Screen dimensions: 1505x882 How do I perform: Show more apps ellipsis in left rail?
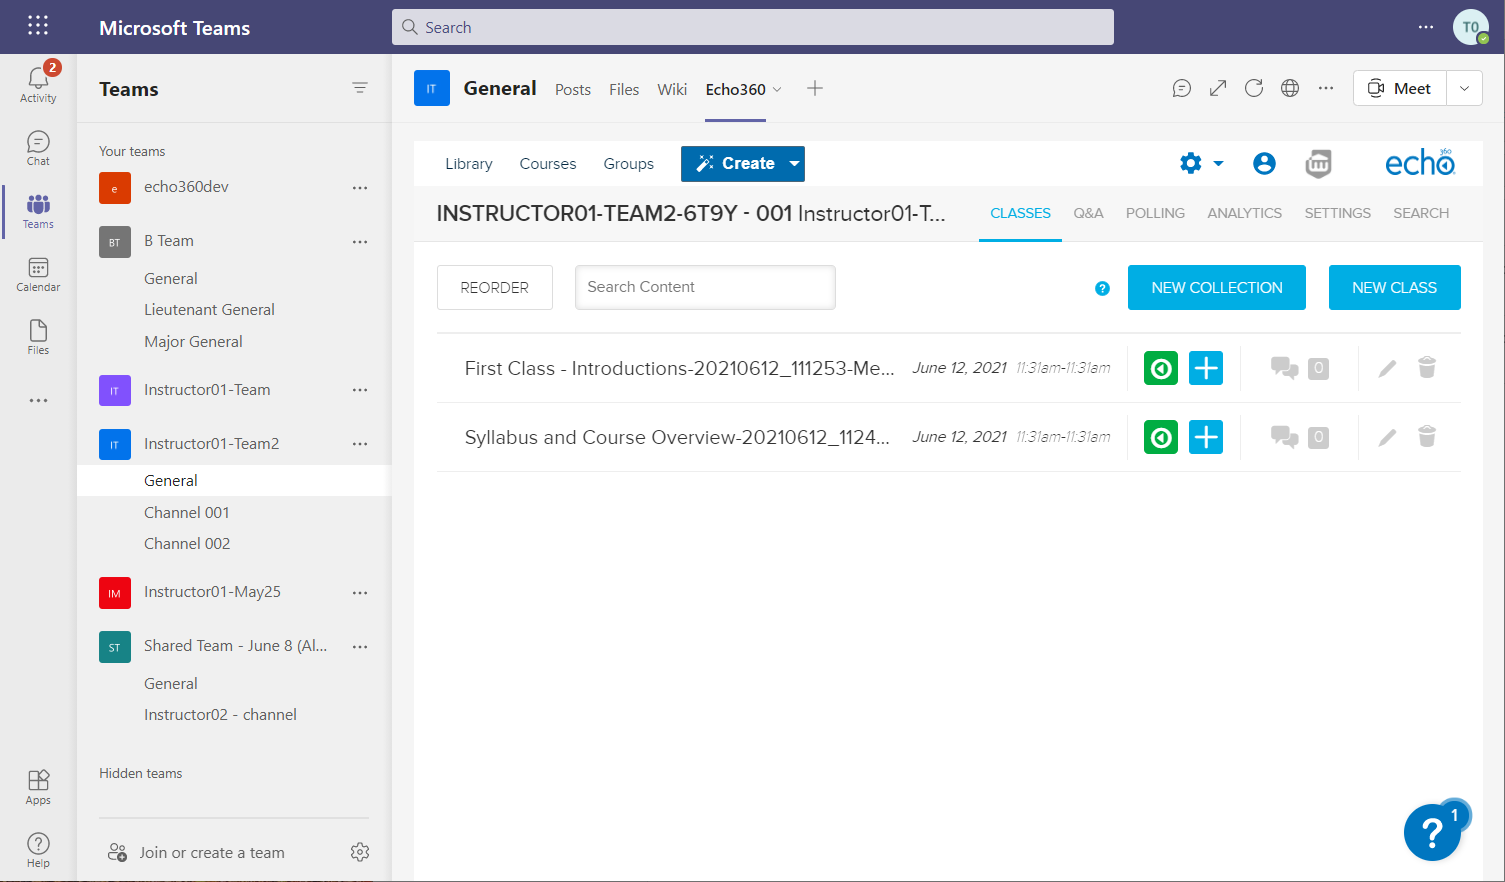(x=38, y=400)
